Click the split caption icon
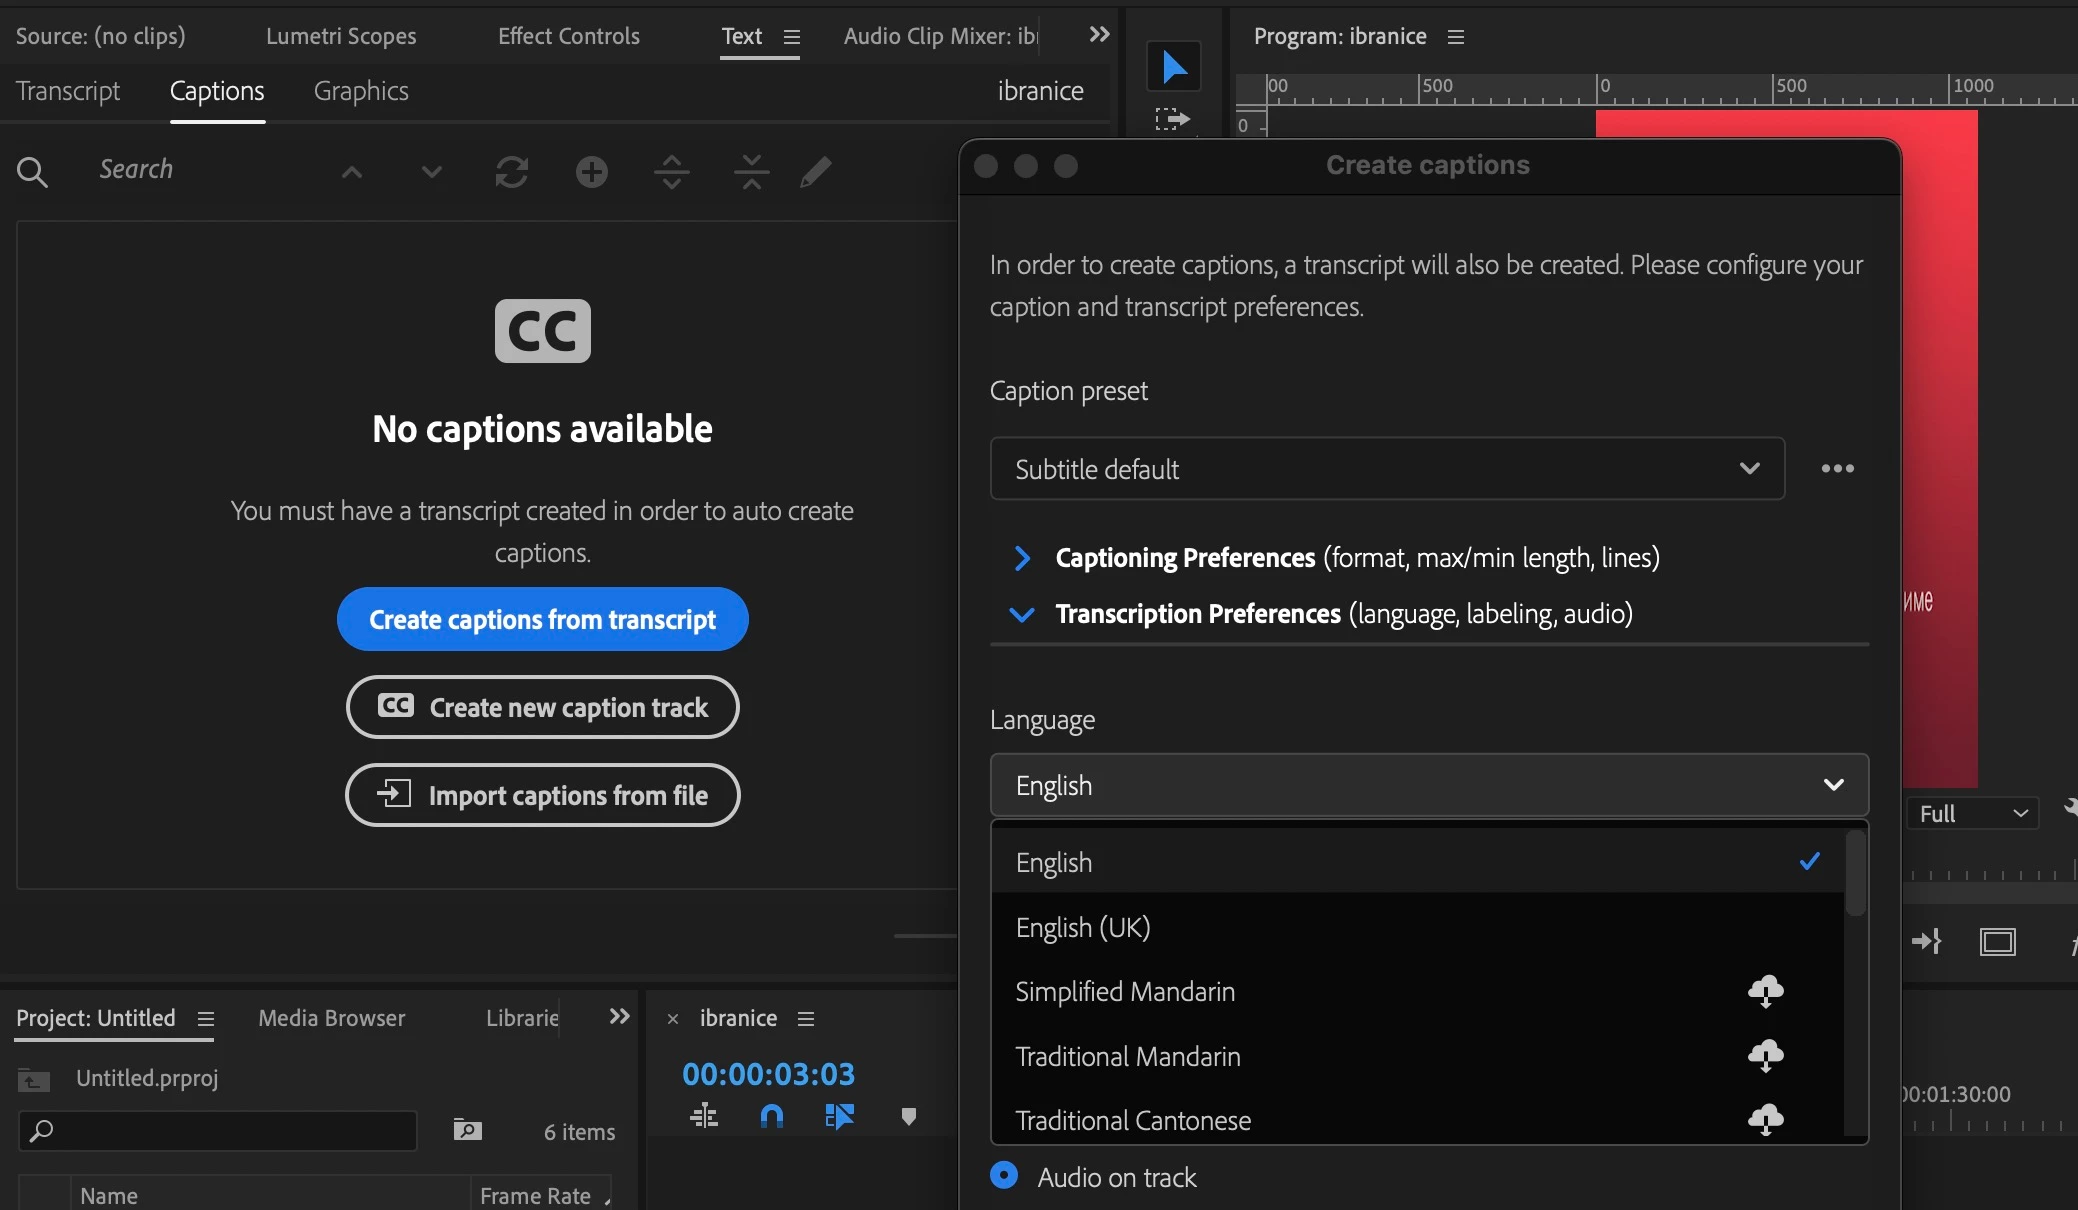This screenshot has width=2078, height=1210. click(x=671, y=172)
